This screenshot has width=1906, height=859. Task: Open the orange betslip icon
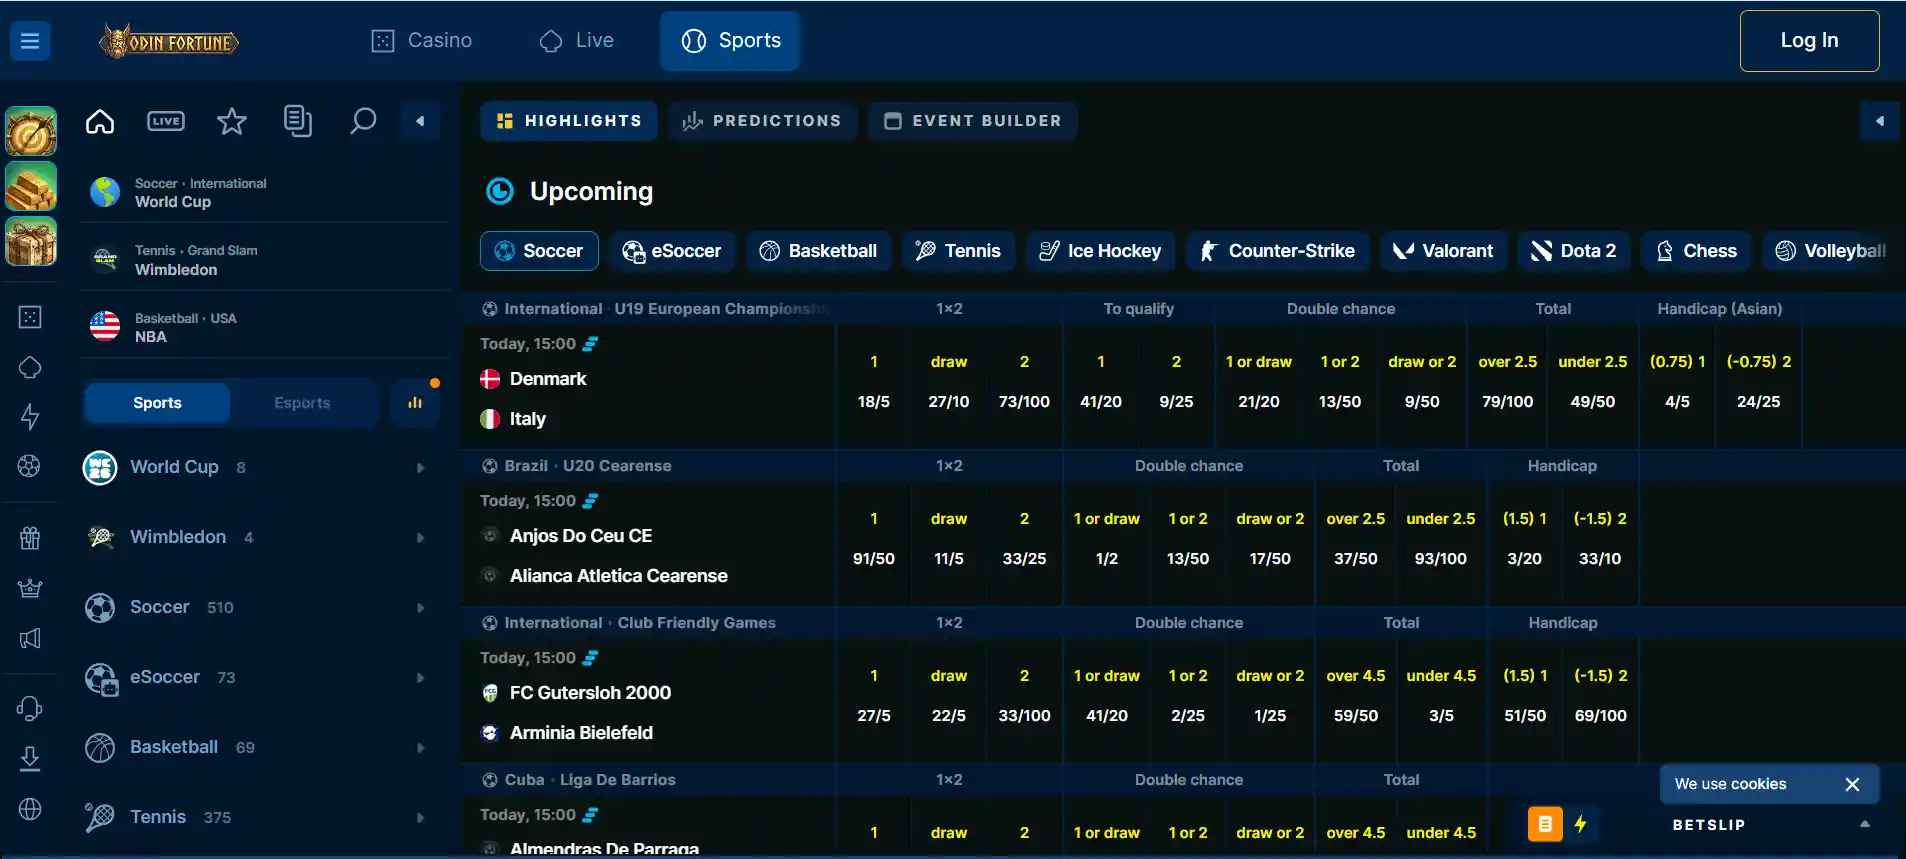tap(1545, 824)
